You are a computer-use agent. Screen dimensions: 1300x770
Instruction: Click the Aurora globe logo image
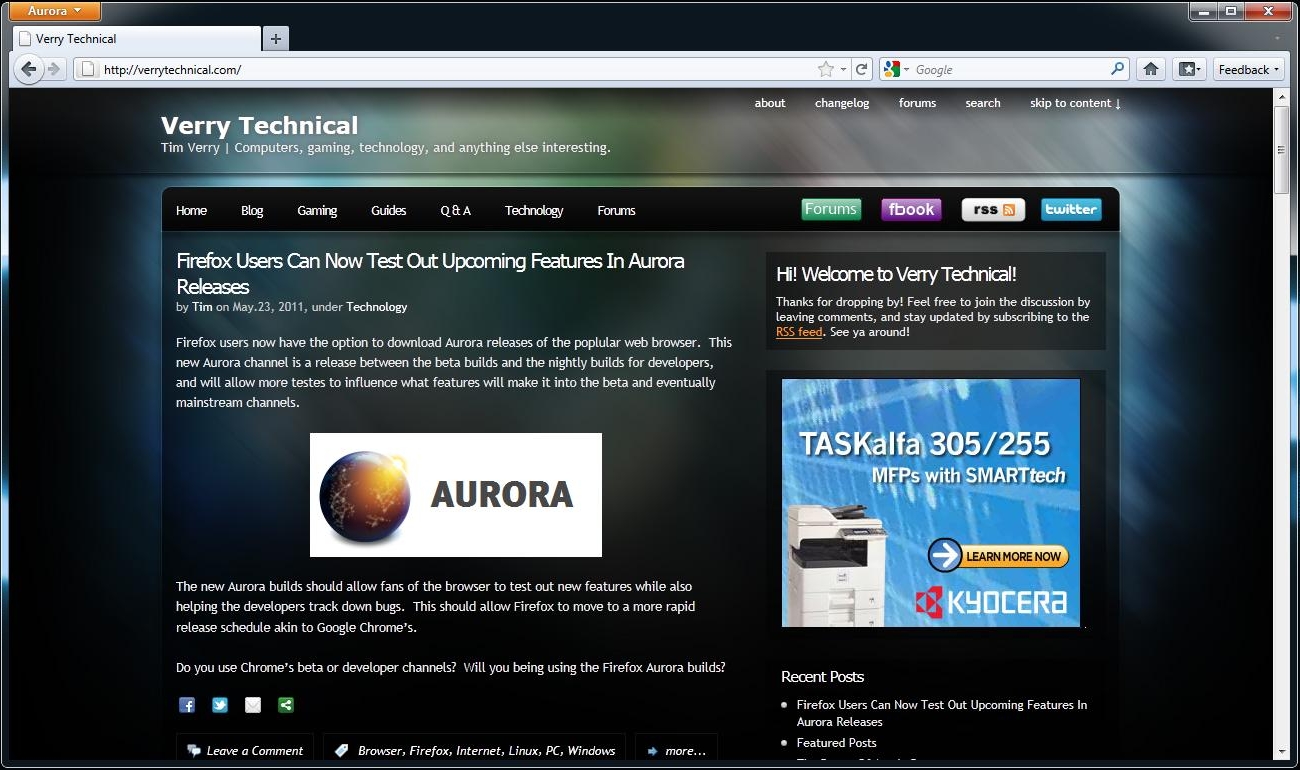[x=456, y=494]
